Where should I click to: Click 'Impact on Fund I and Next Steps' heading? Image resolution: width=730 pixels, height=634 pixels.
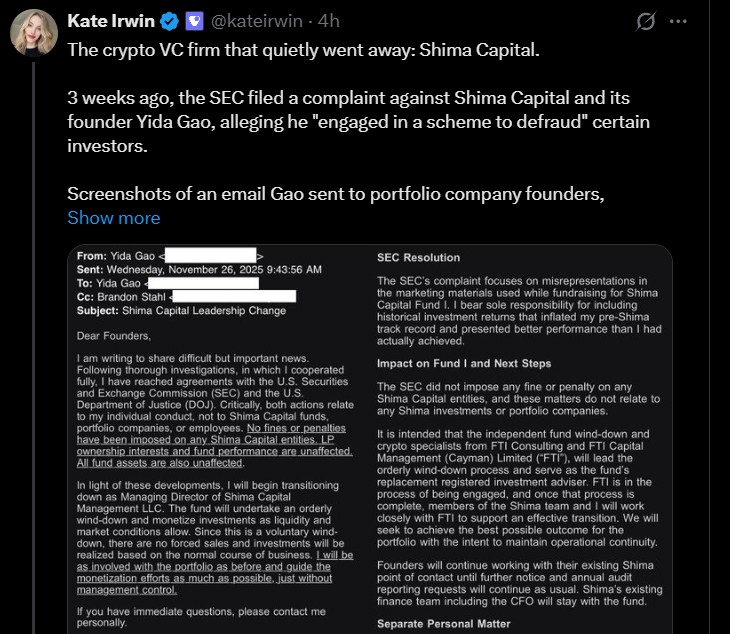pos(463,363)
